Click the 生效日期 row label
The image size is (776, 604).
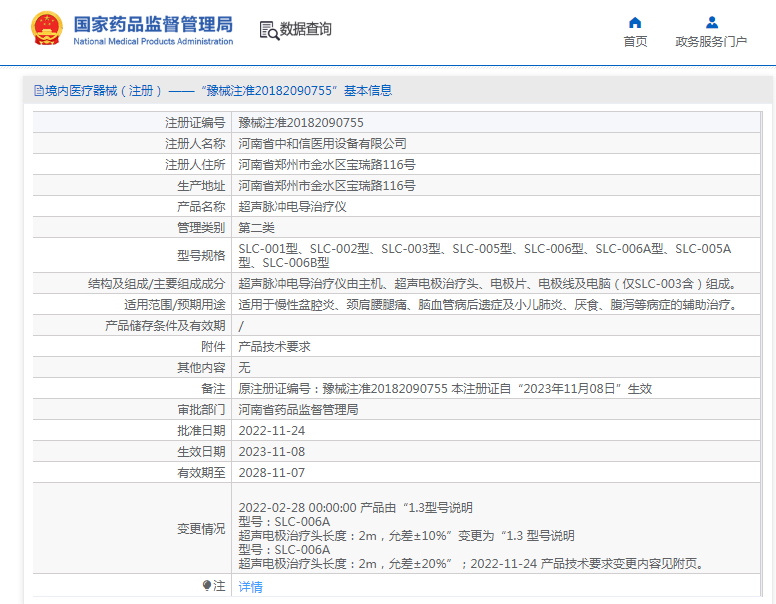pyautogui.click(x=201, y=452)
